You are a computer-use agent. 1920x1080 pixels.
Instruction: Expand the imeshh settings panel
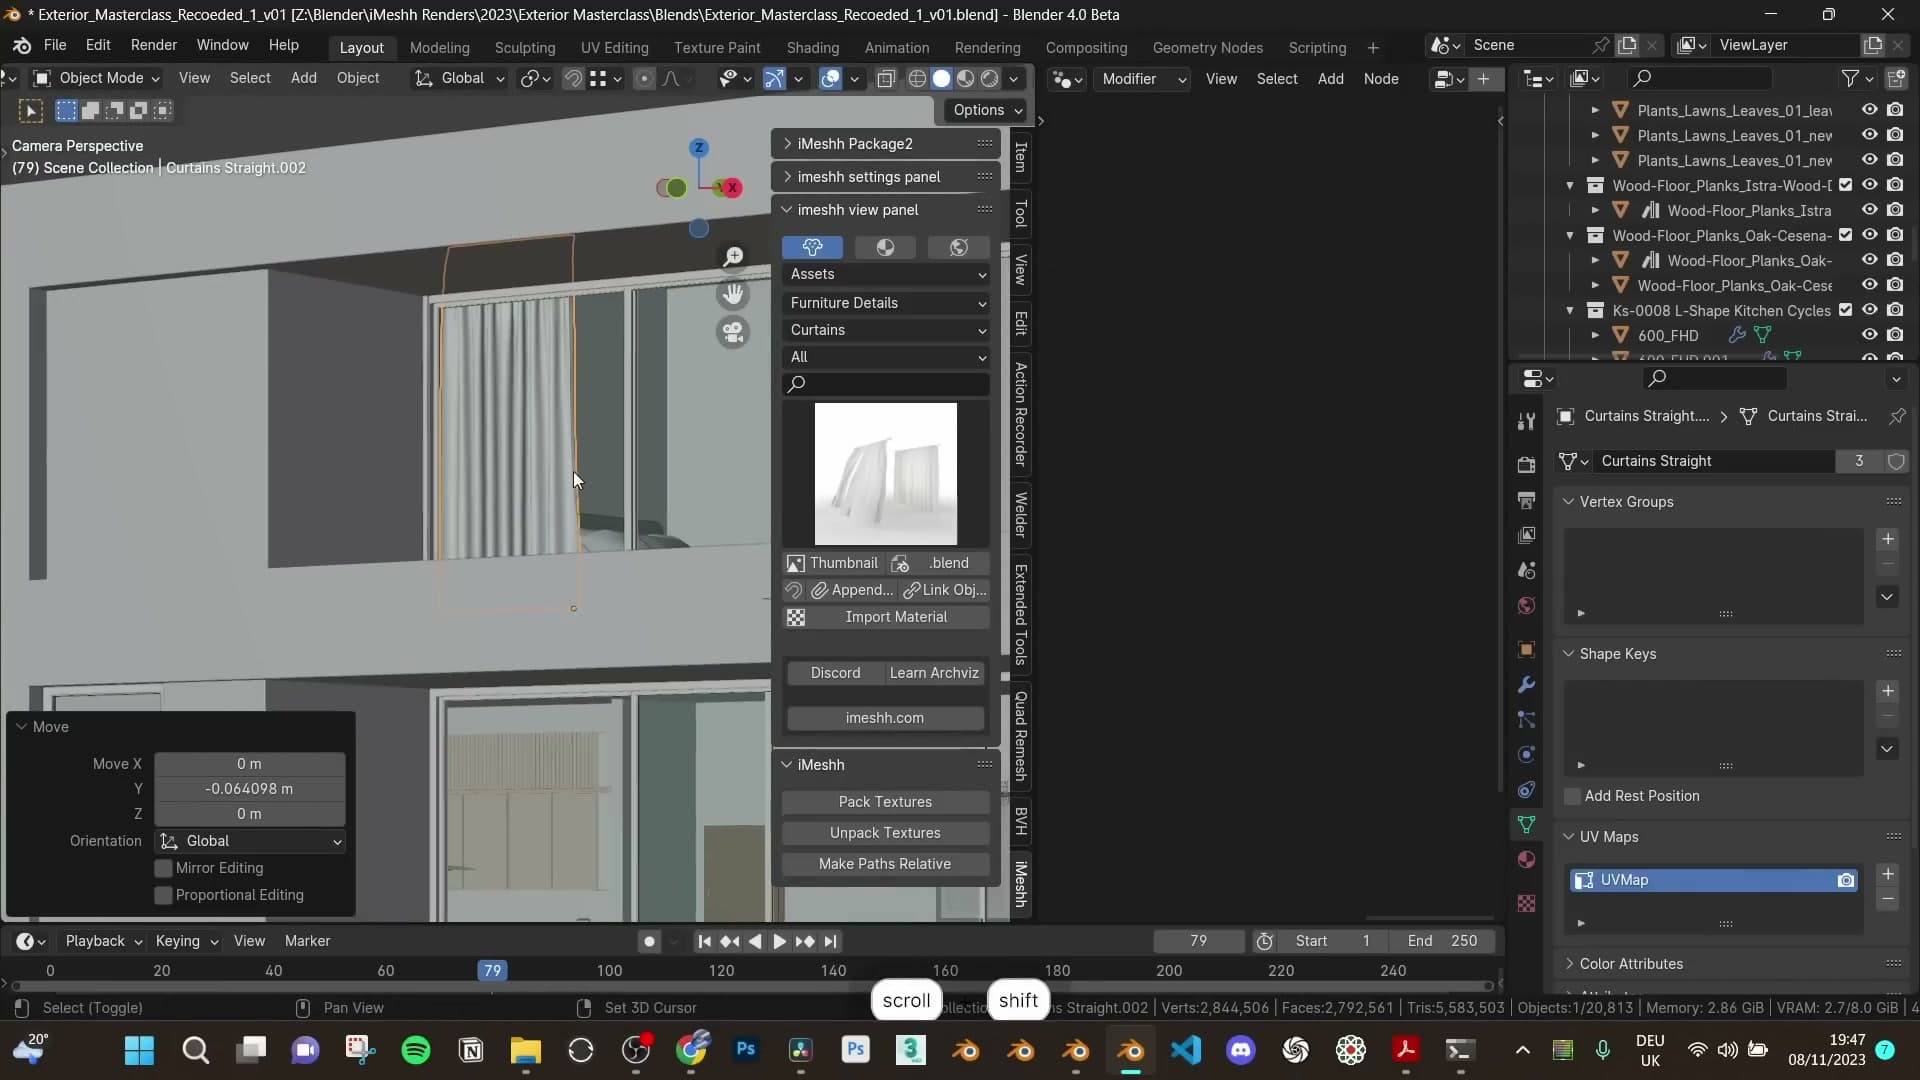pyautogui.click(x=886, y=177)
